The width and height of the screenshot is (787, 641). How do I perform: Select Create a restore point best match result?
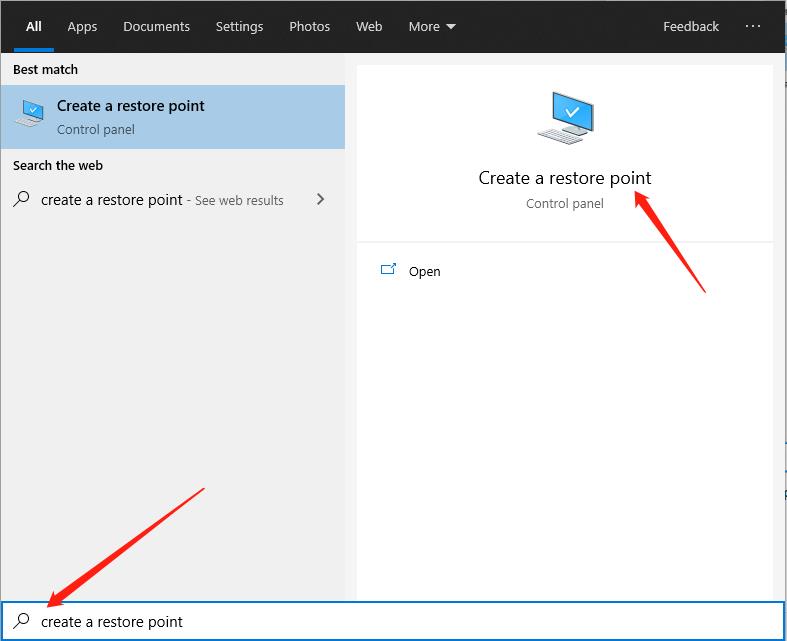(x=173, y=117)
